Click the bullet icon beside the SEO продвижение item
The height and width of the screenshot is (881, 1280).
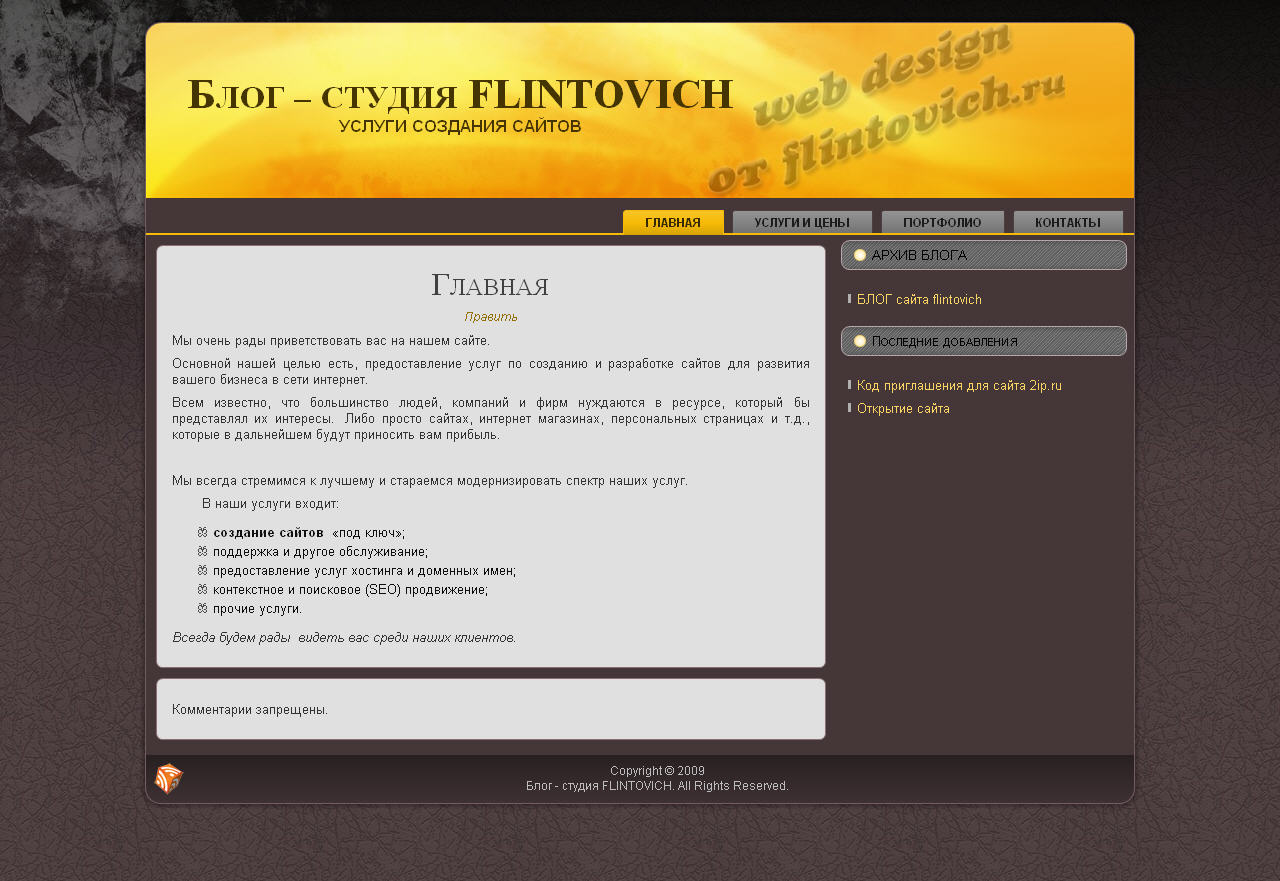202,589
